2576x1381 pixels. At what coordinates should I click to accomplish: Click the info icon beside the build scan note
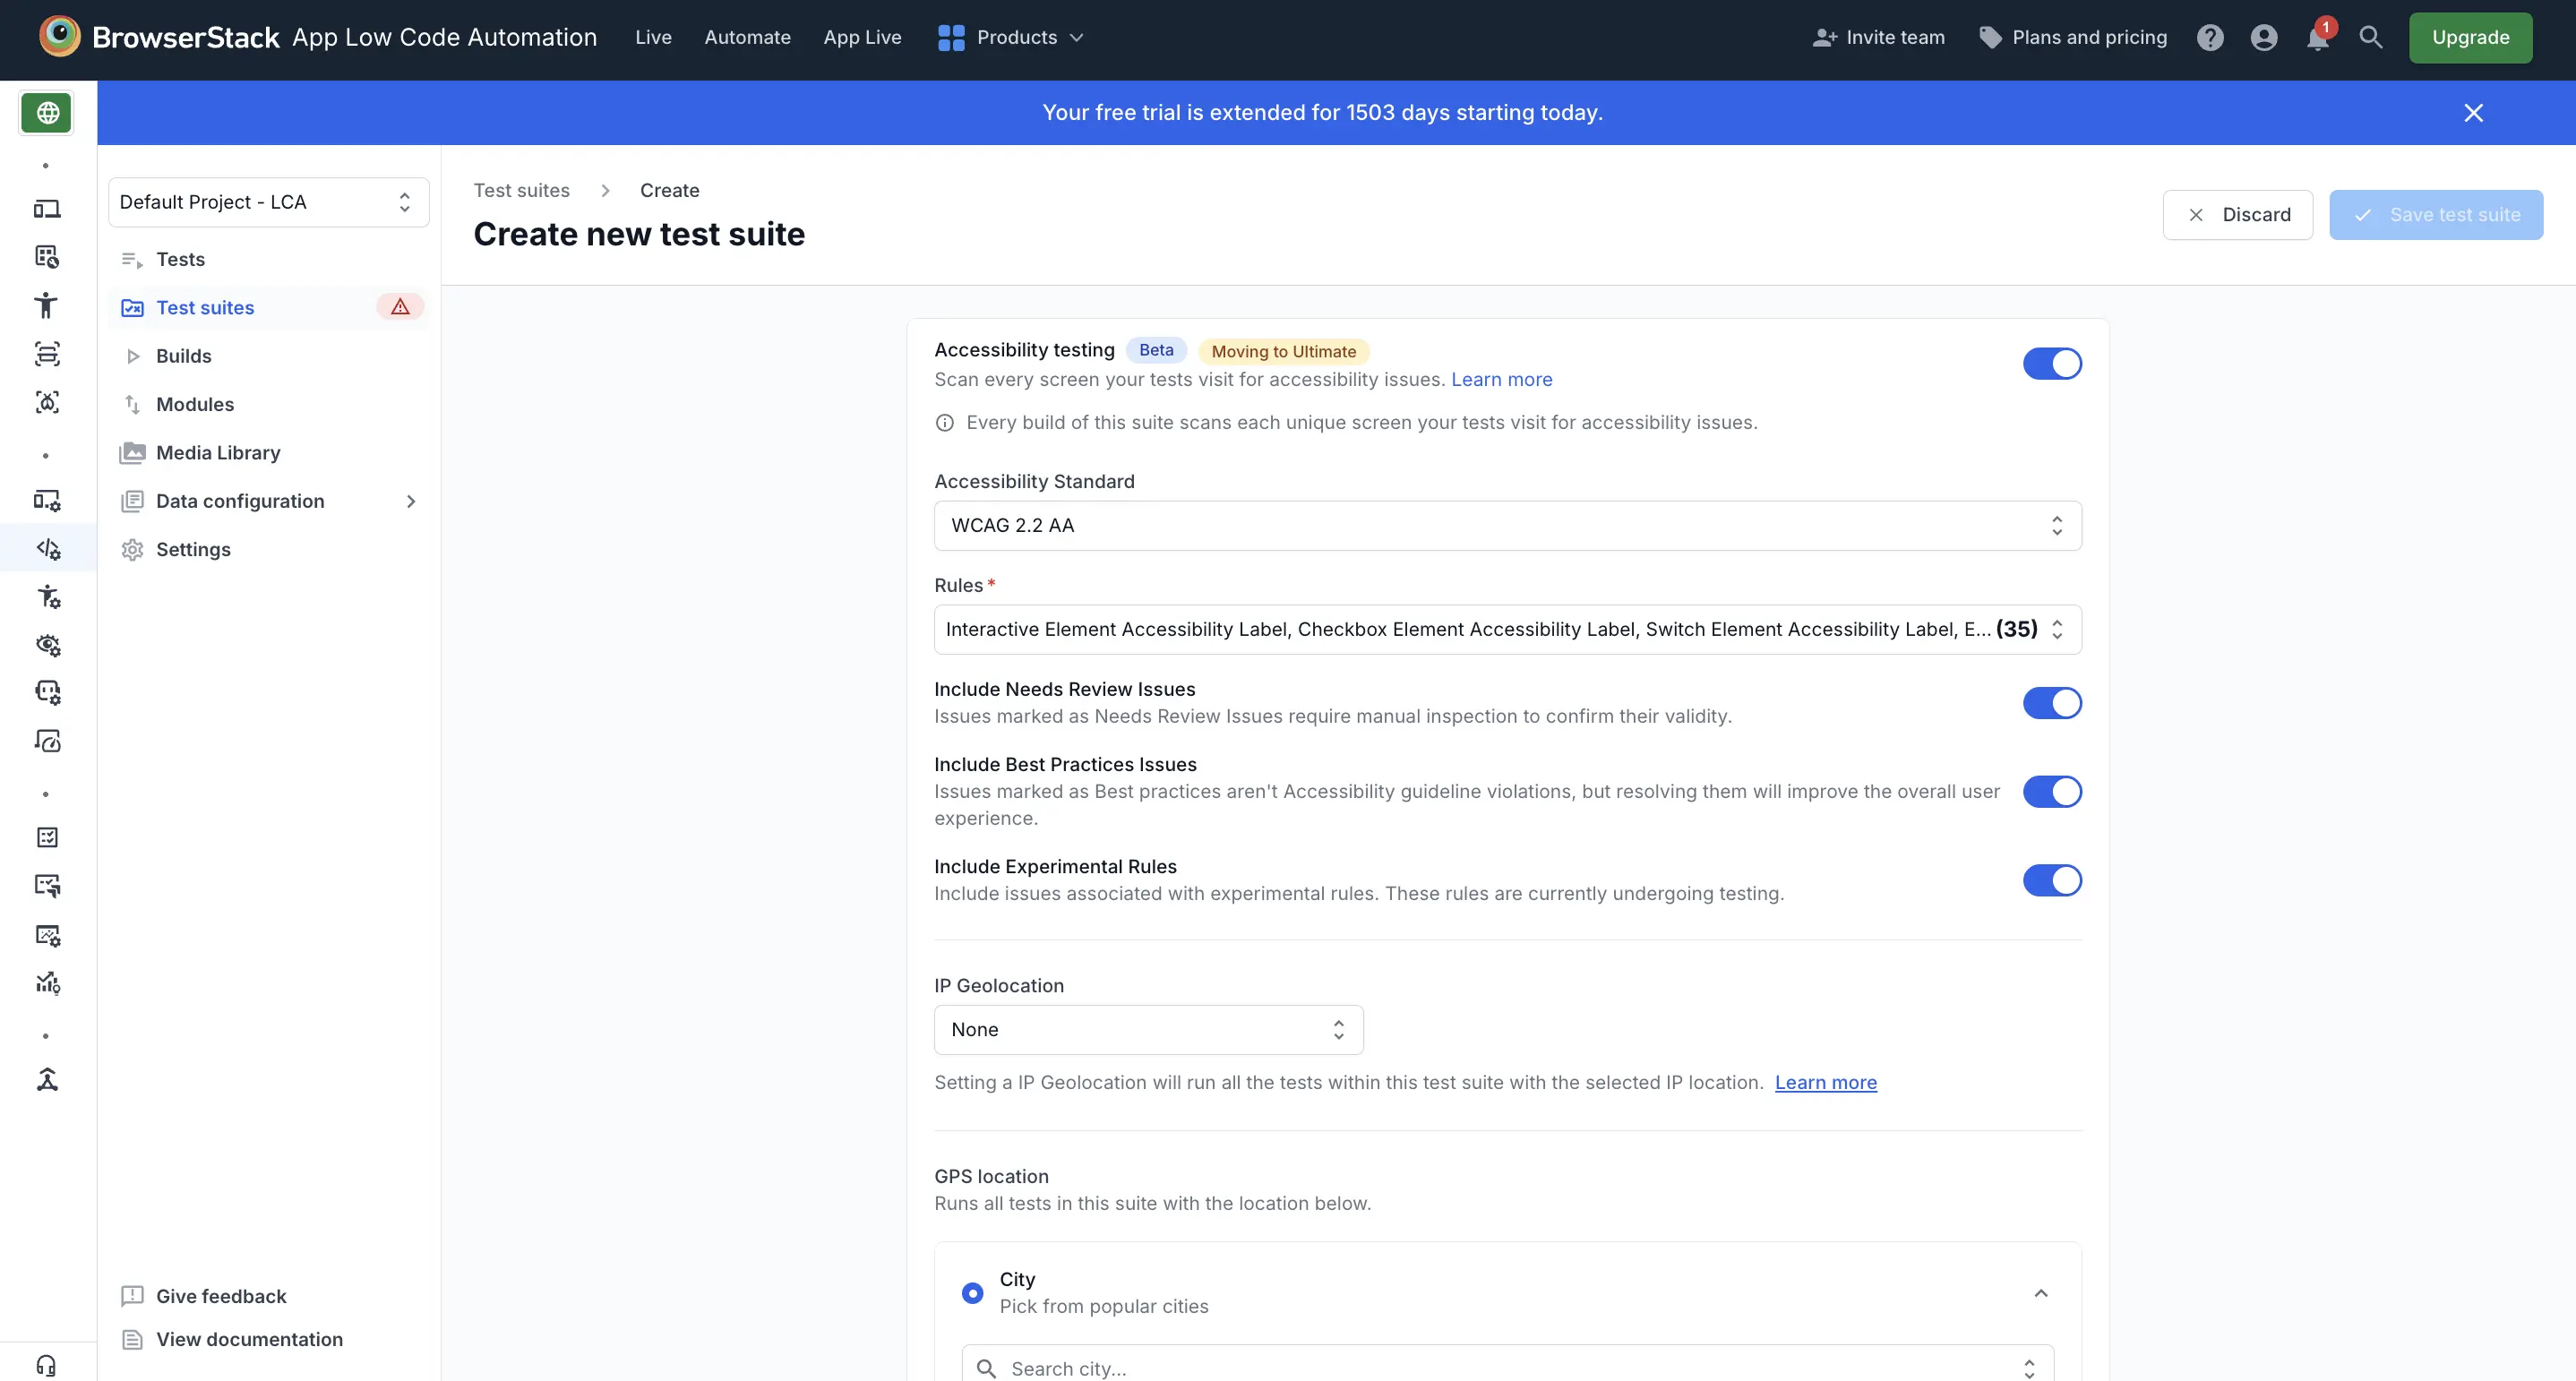click(x=944, y=423)
